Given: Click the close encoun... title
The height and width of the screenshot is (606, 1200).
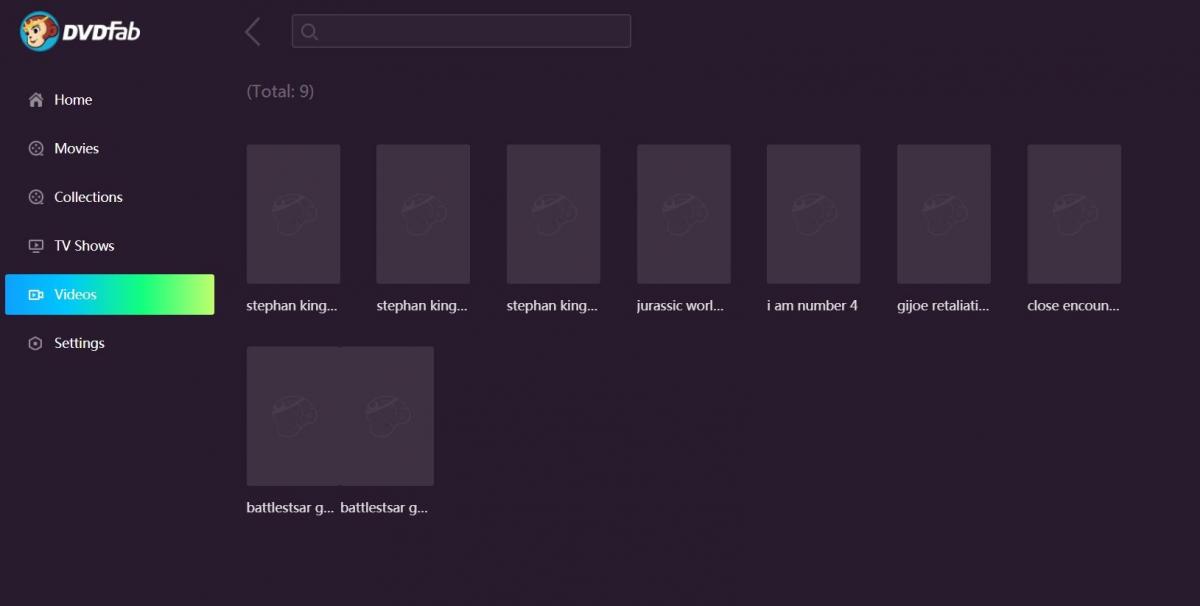Looking at the screenshot, I should coord(1073,306).
